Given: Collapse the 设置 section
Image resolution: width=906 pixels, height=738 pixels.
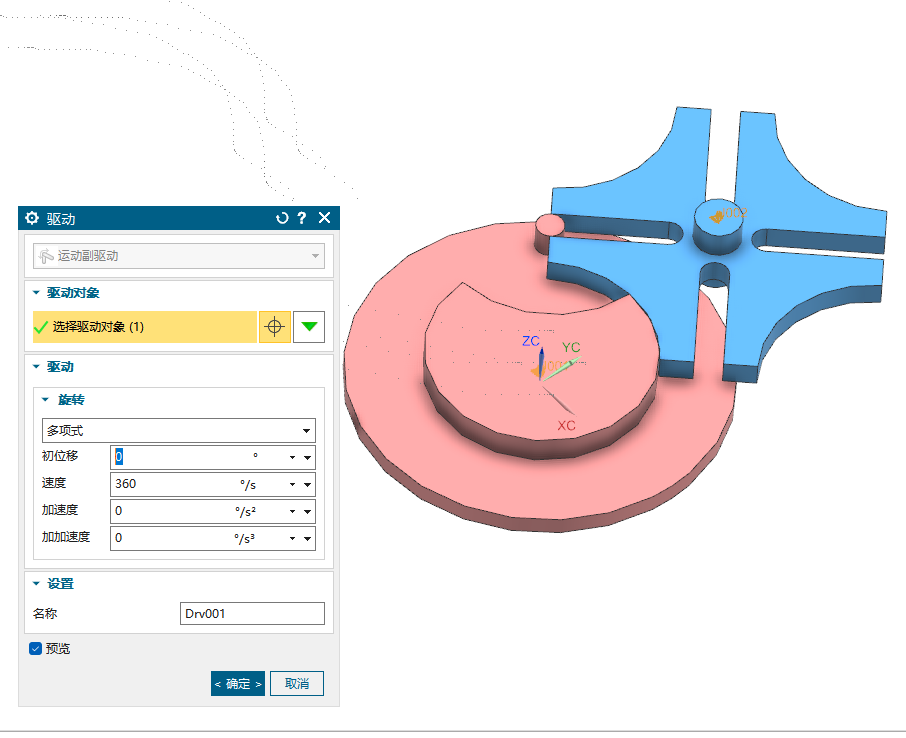Looking at the screenshot, I should coord(37,584).
